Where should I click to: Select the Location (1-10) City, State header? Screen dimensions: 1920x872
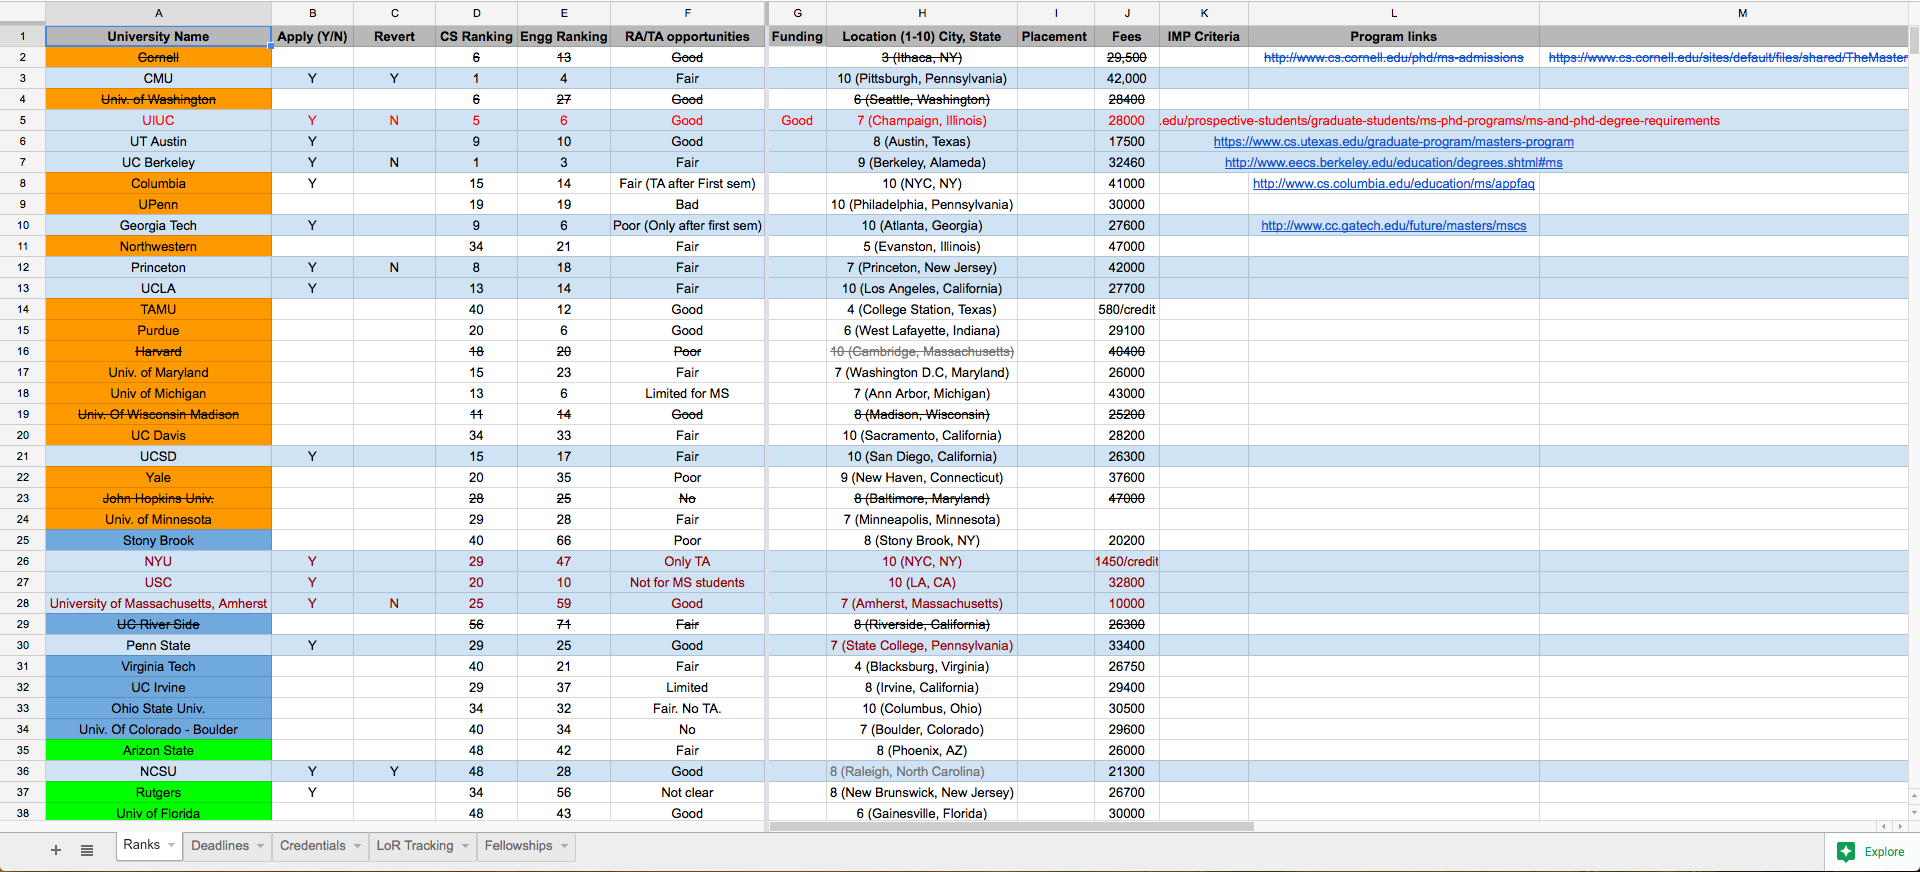(922, 37)
